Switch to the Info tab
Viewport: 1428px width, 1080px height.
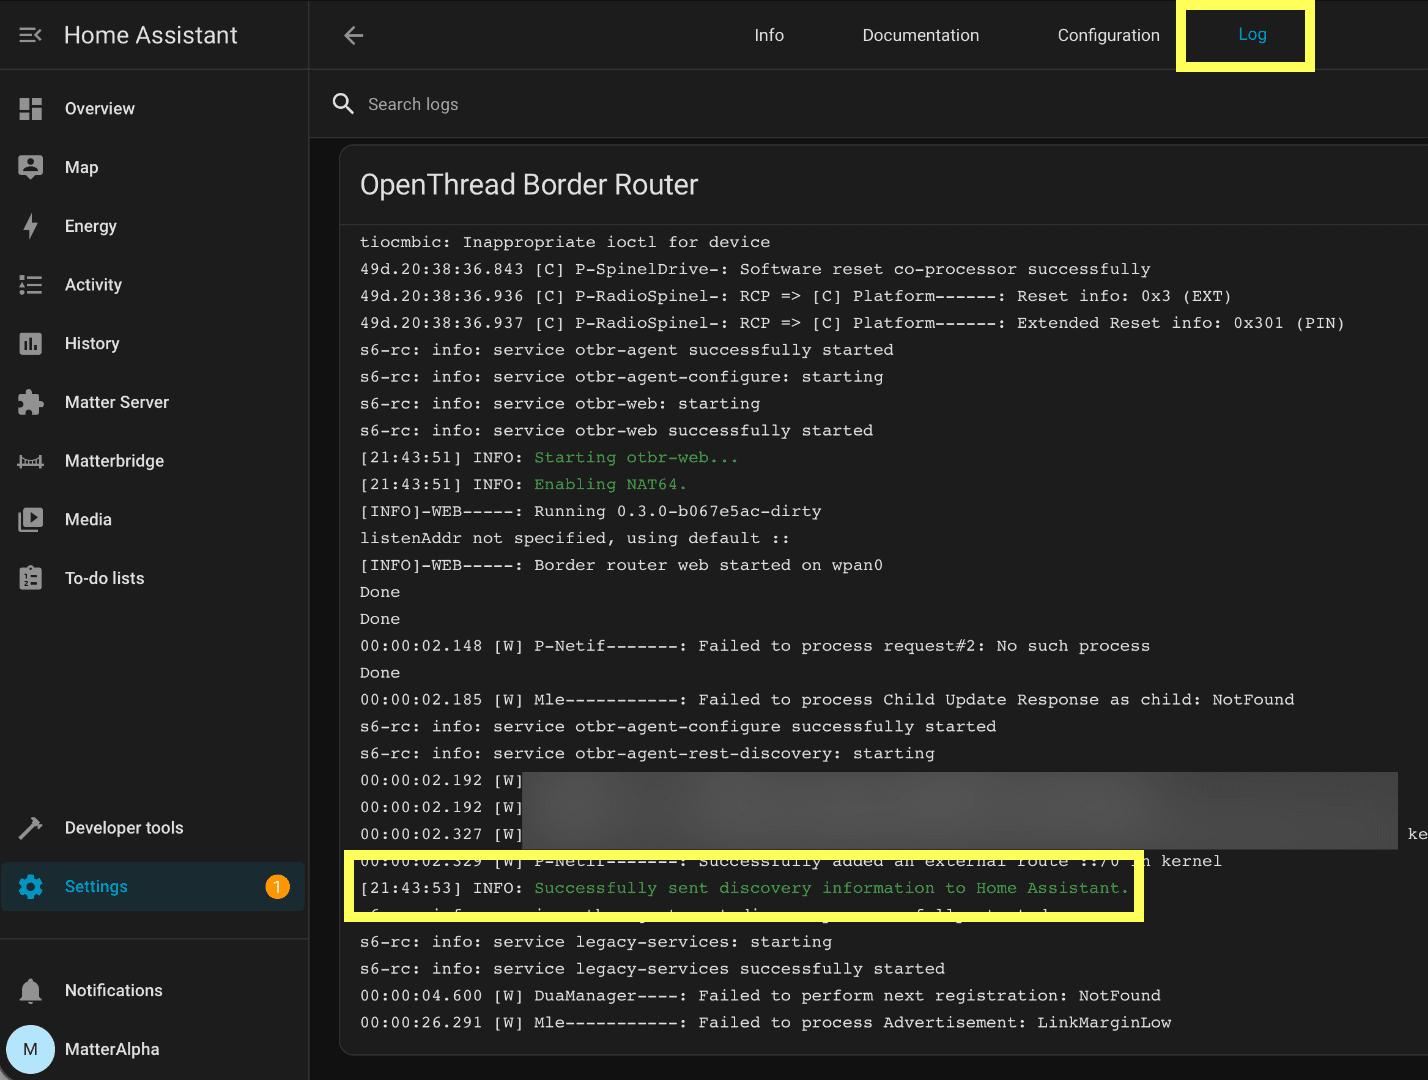pos(769,35)
